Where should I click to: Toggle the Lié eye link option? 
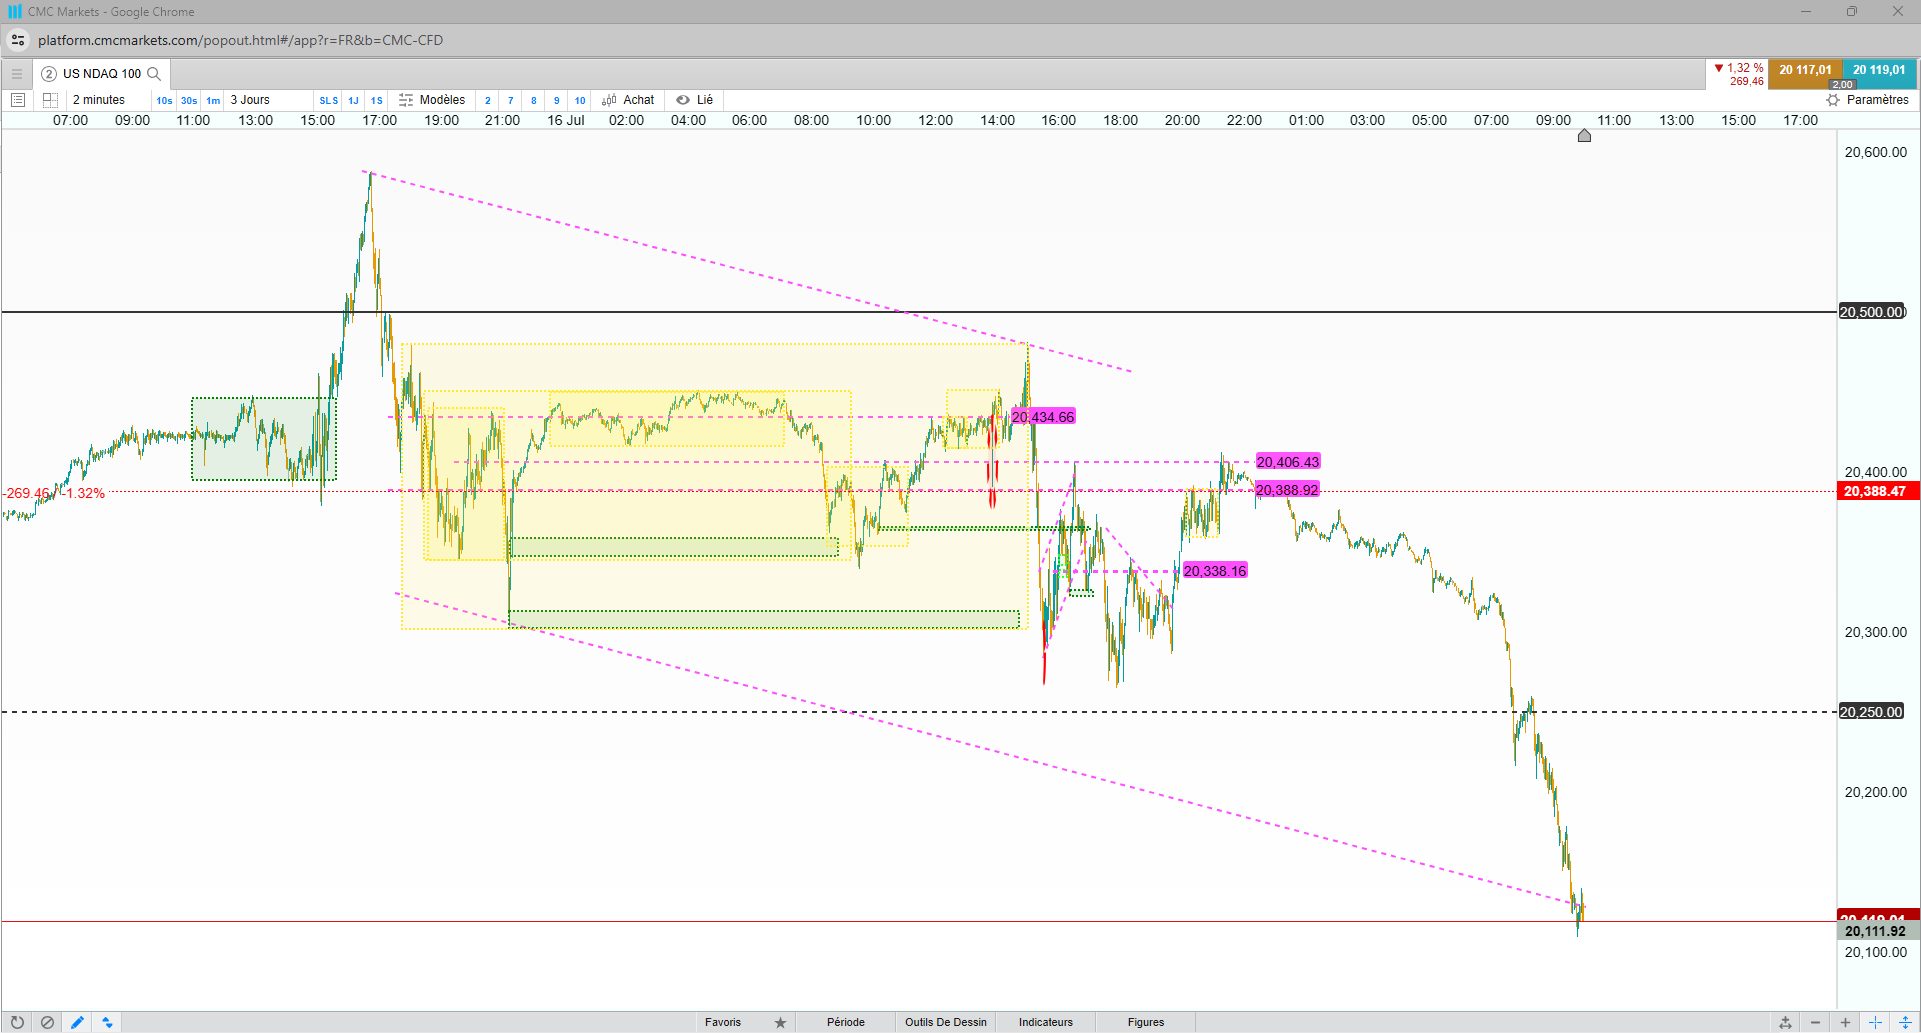[694, 100]
